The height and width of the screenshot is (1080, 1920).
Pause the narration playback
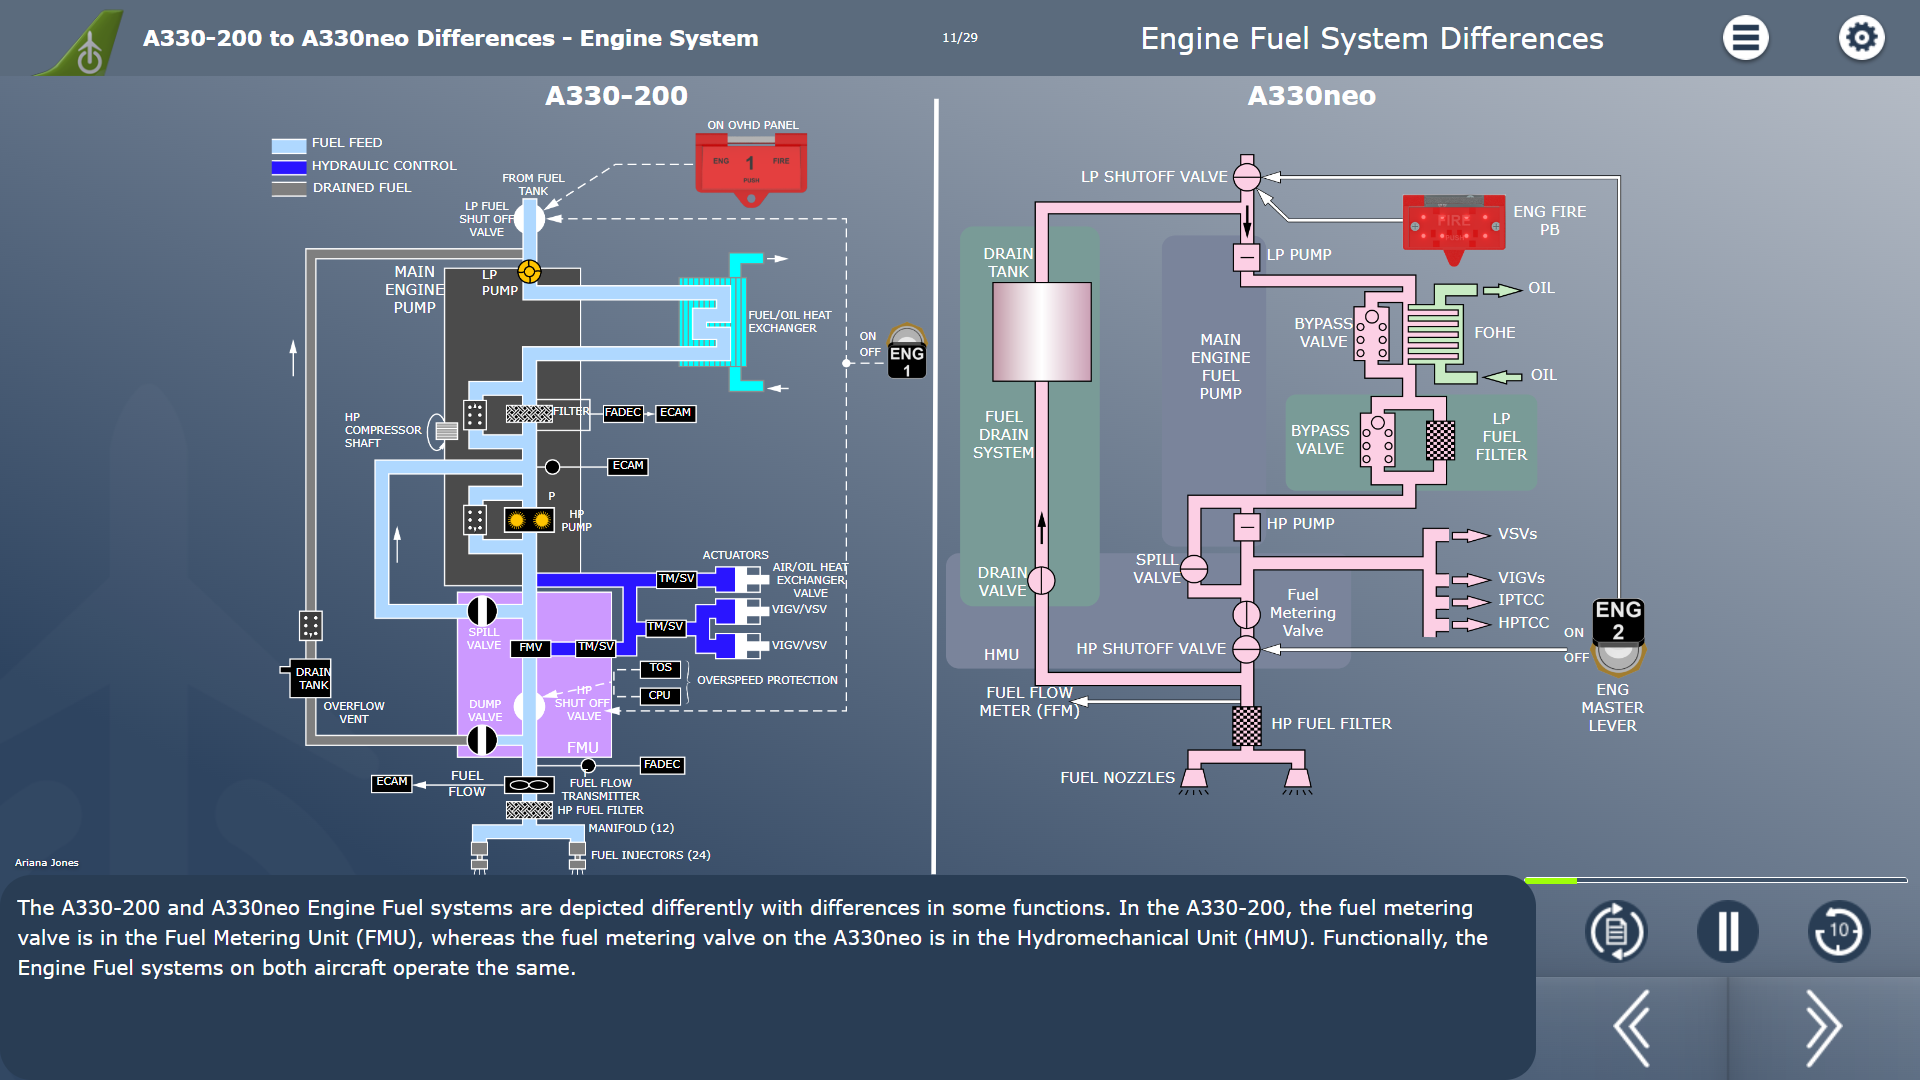1727,931
